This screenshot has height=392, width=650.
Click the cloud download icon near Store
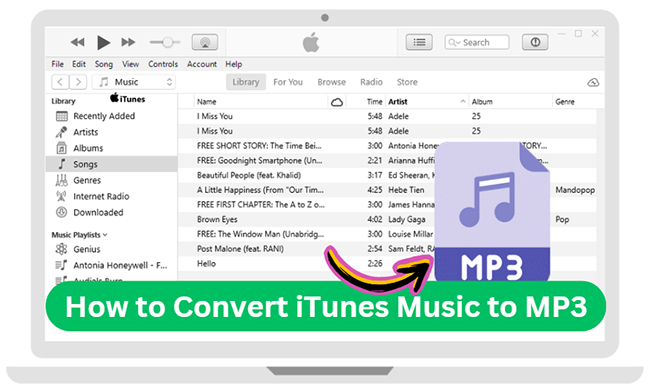593,82
